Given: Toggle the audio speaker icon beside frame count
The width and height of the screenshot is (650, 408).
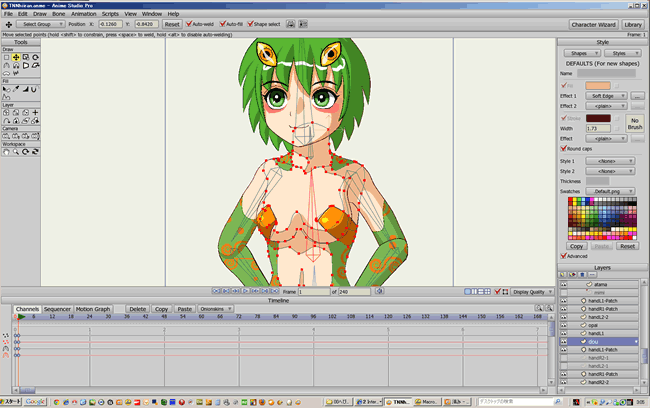Looking at the screenshot, I should pos(379,291).
